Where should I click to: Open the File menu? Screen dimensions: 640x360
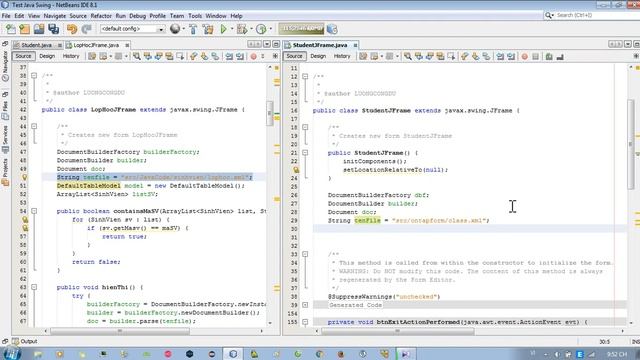pos(6,16)
